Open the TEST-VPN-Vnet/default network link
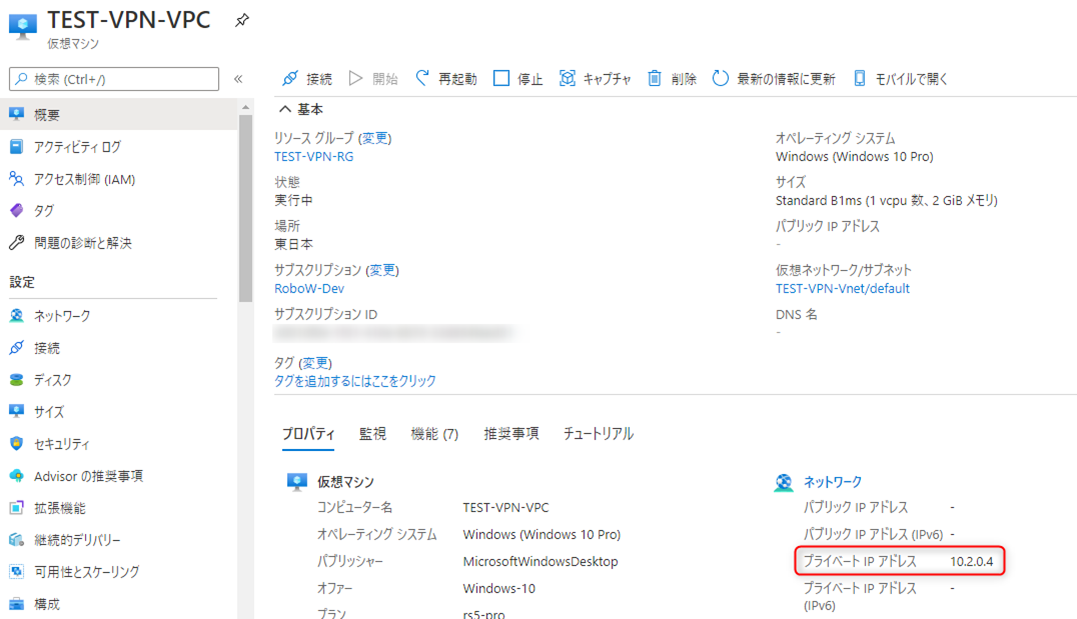 (843, 289)
